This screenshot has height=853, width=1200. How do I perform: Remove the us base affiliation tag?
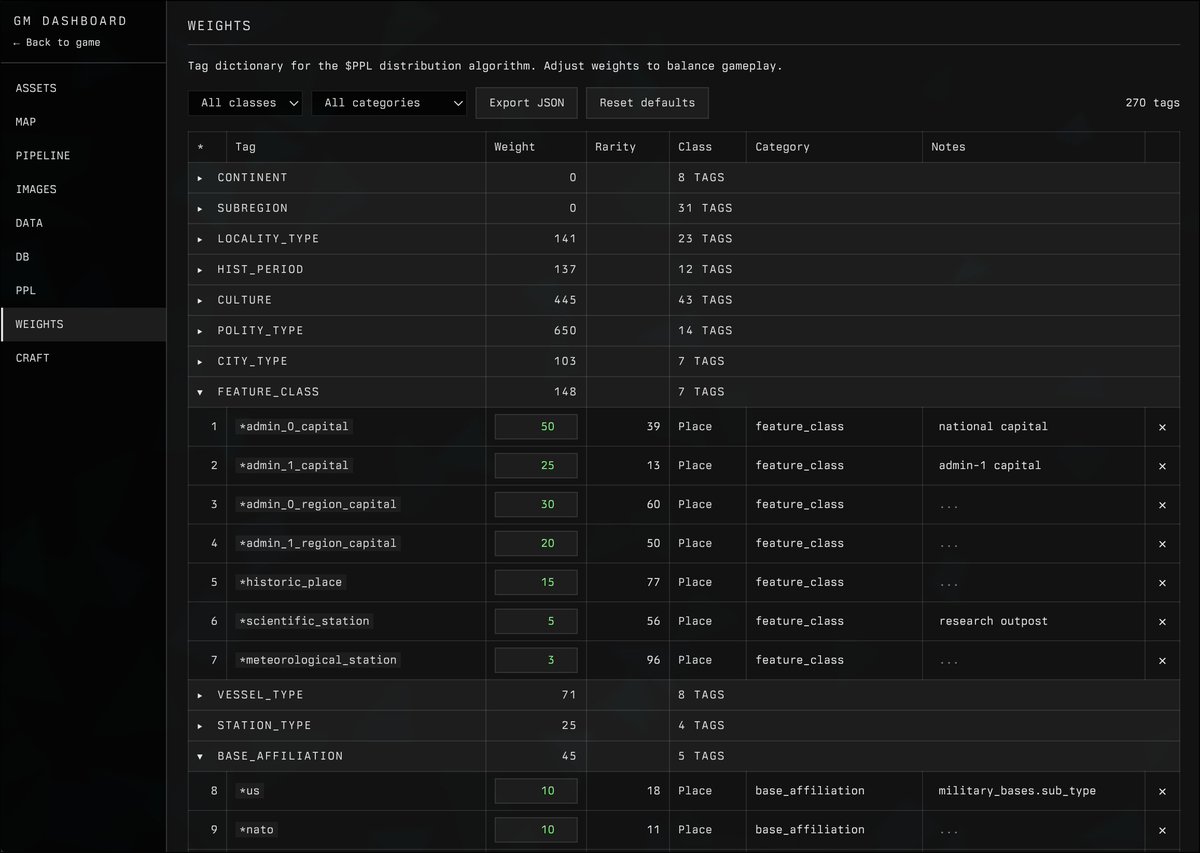click(x=1162, y=791)
